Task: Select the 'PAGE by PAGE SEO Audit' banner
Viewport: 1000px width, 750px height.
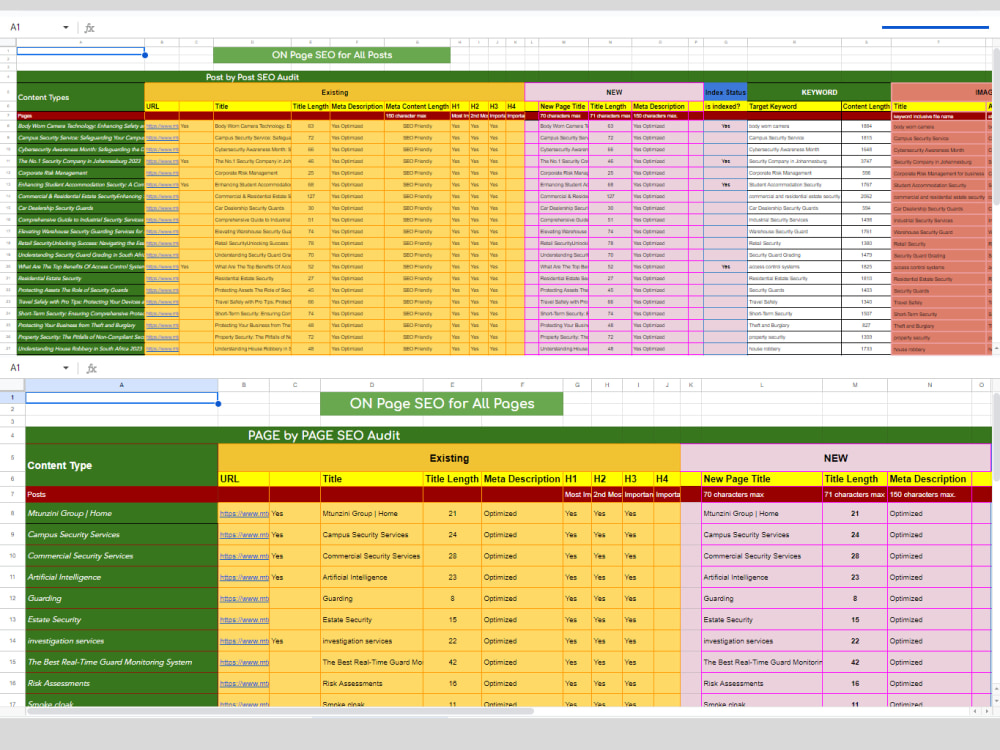Action: [323, 436]
